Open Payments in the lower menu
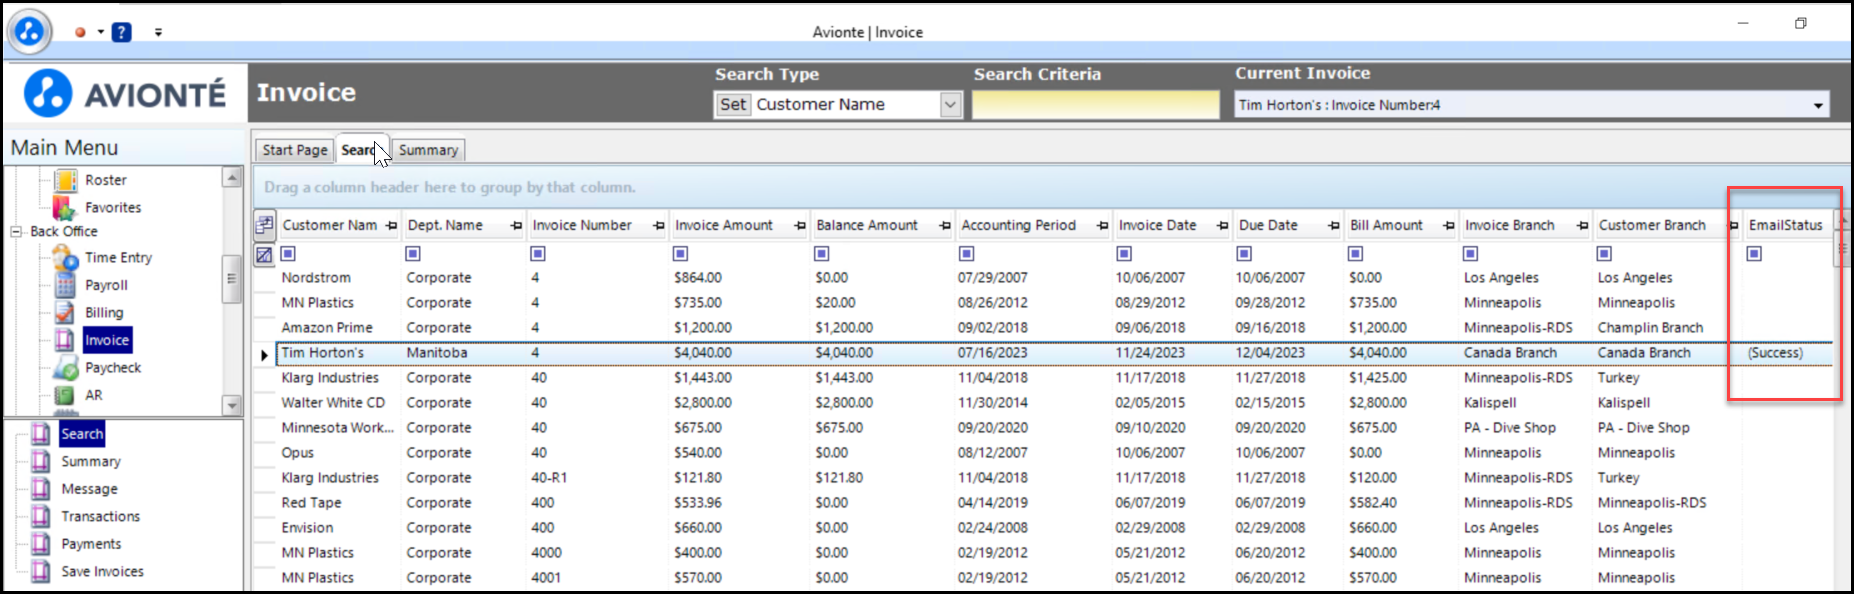Viewport: 1854px width, 594px height. pos(91,544)
